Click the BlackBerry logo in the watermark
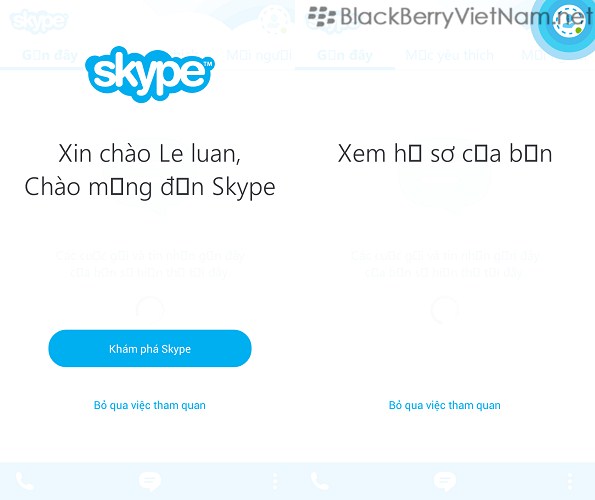Image resolution: width=595 pixels, height=500 pixels. 322,17
